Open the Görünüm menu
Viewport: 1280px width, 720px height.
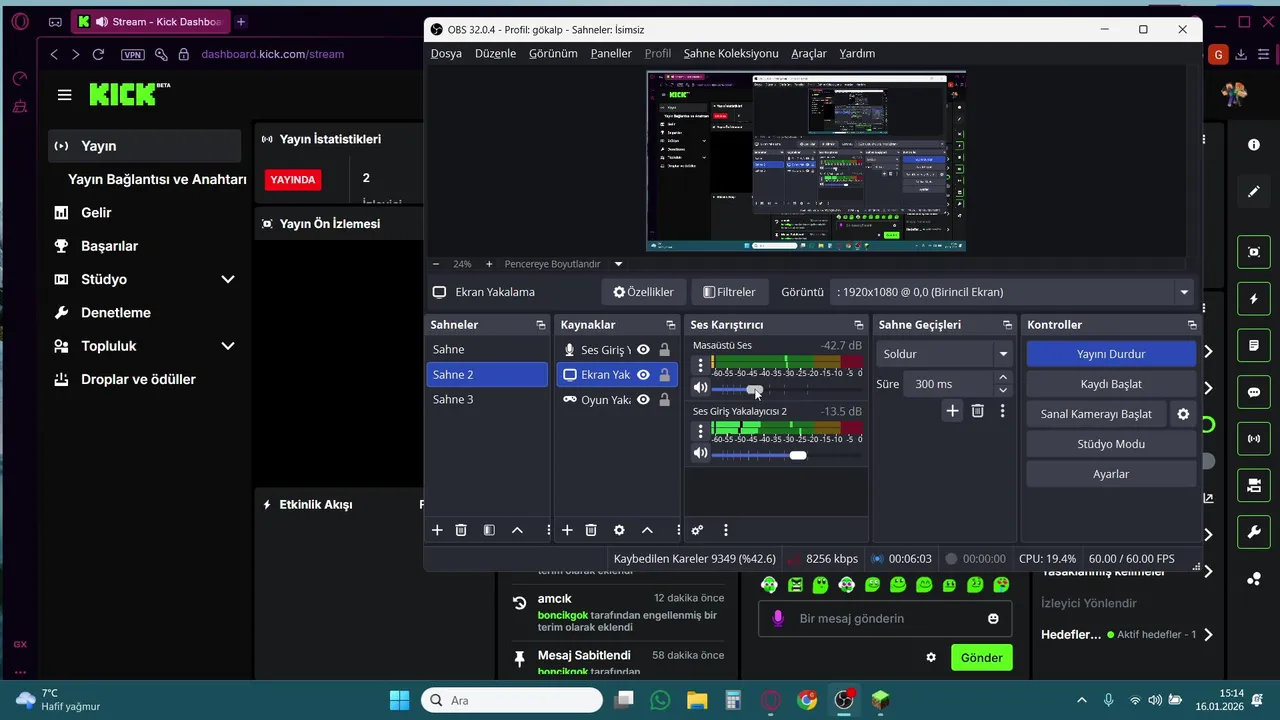pyautogui.click(x=553, y=54)
